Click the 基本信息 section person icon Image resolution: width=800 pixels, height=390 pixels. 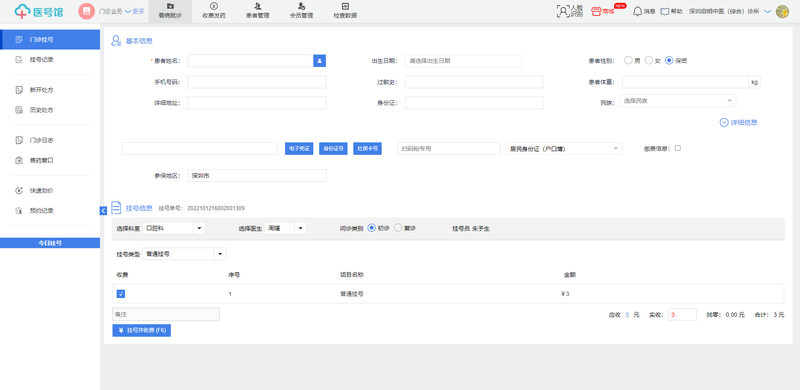point(116,41)
